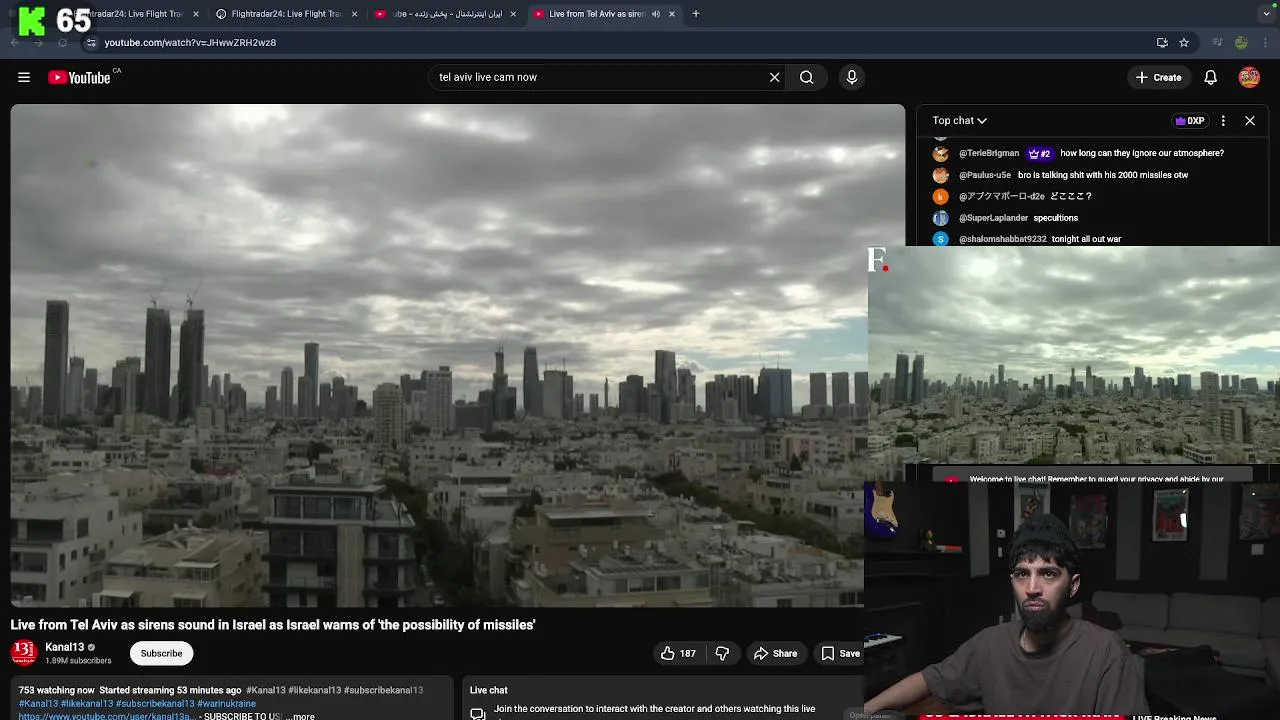Screen dimensions: 1280x720
Task: Open the Kanal13 channel name link
Action: 65,647
